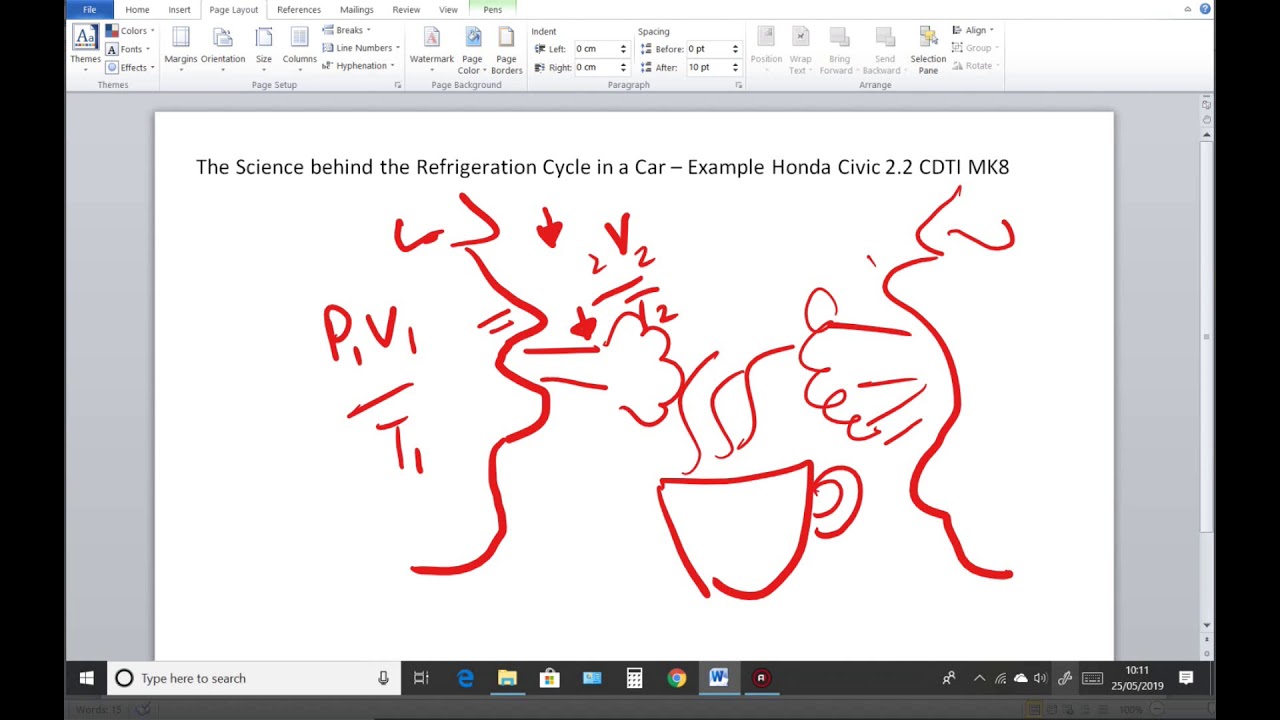Open the Breaks dropdown
Image resolution: width=1280 pixels, height=720 pixels.
tap(346, 30)
